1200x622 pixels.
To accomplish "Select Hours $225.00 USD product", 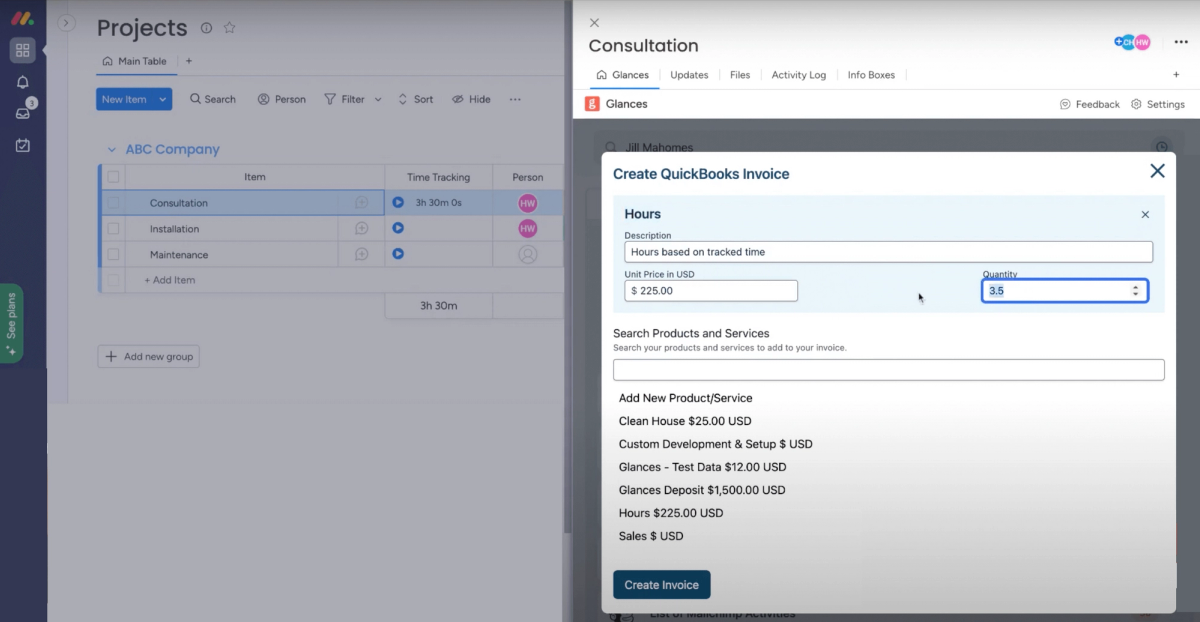I will 671,513.
